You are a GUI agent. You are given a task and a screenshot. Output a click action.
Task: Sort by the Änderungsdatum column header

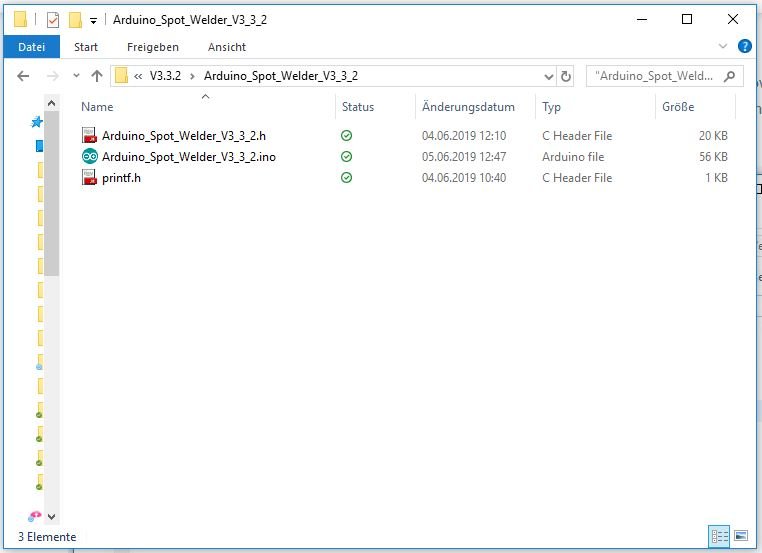[468, 107]
